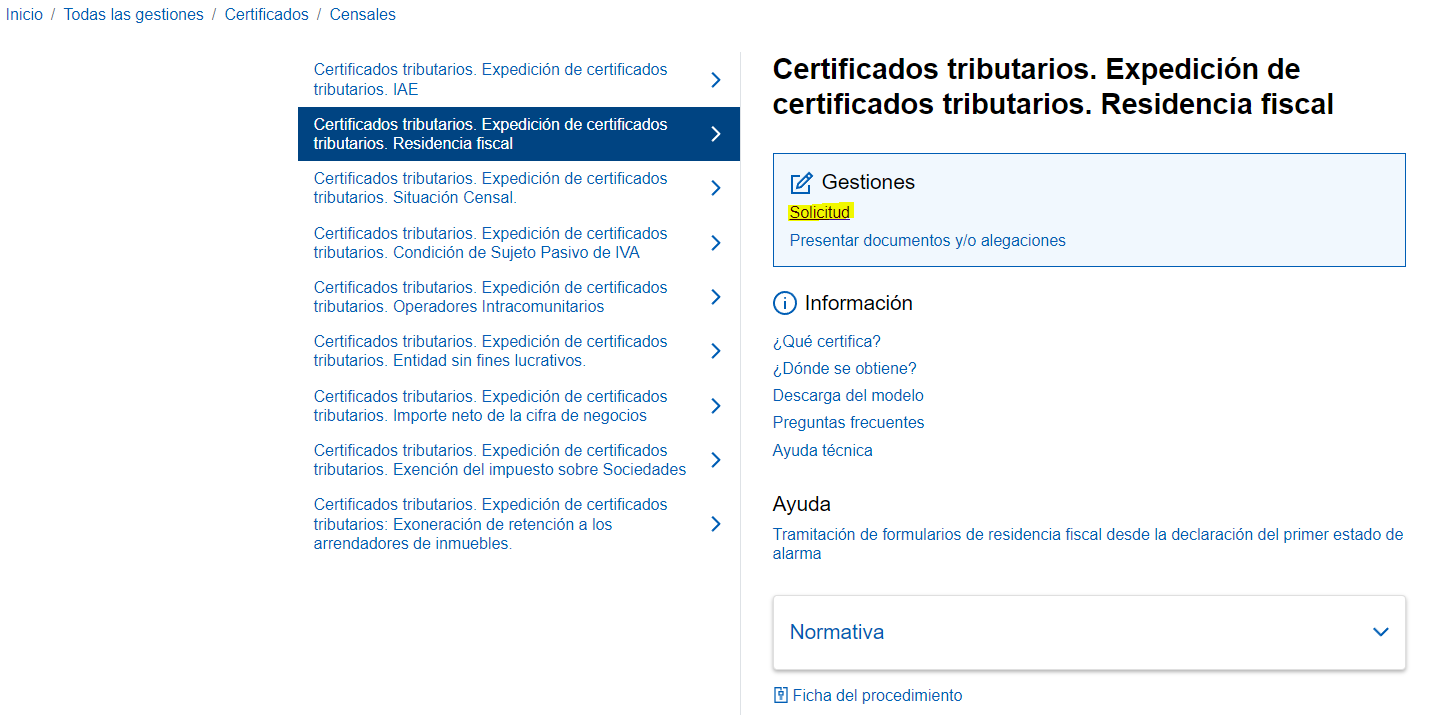Select the Situación Censal certificate entry
Screen dimensions: 1456x715
[490, 187]
